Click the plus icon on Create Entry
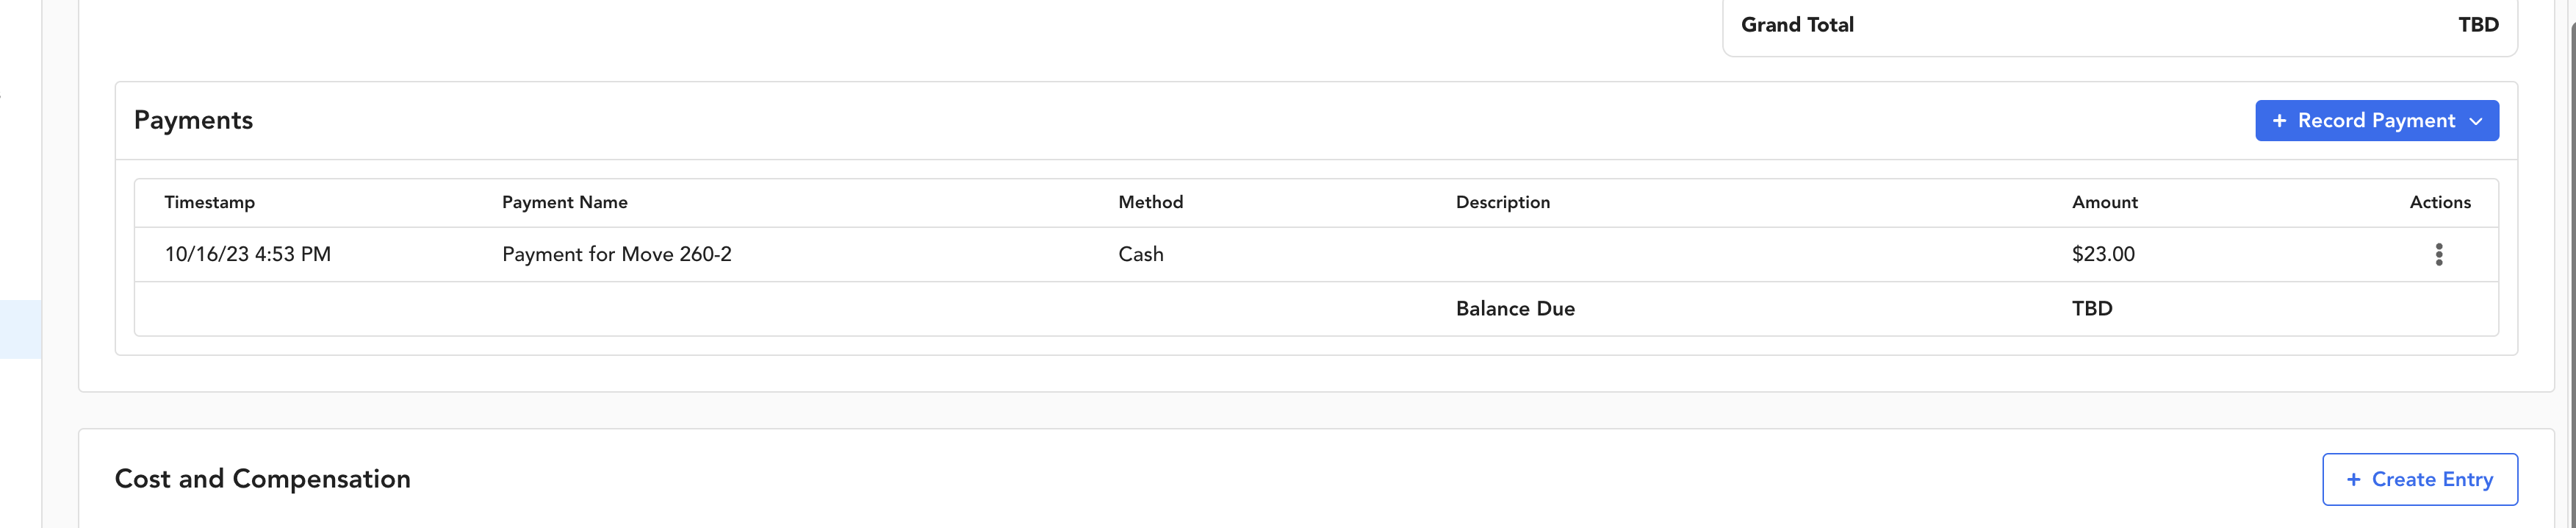 coord(2353,480)
